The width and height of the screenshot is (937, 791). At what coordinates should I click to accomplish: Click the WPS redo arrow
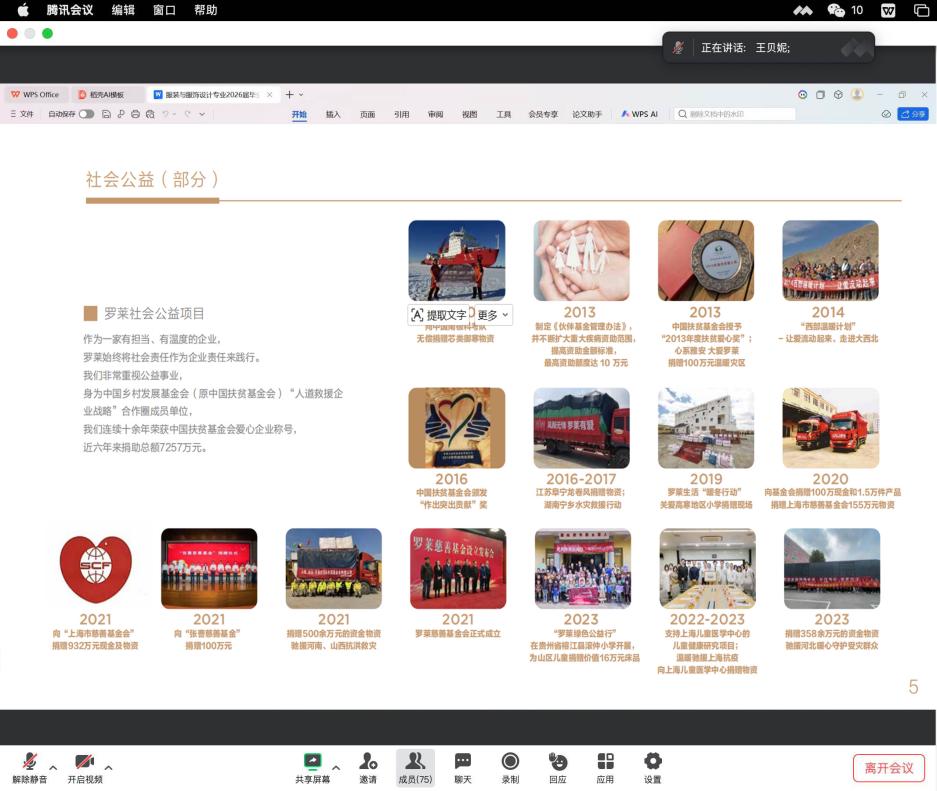click(x=188, y=114)
